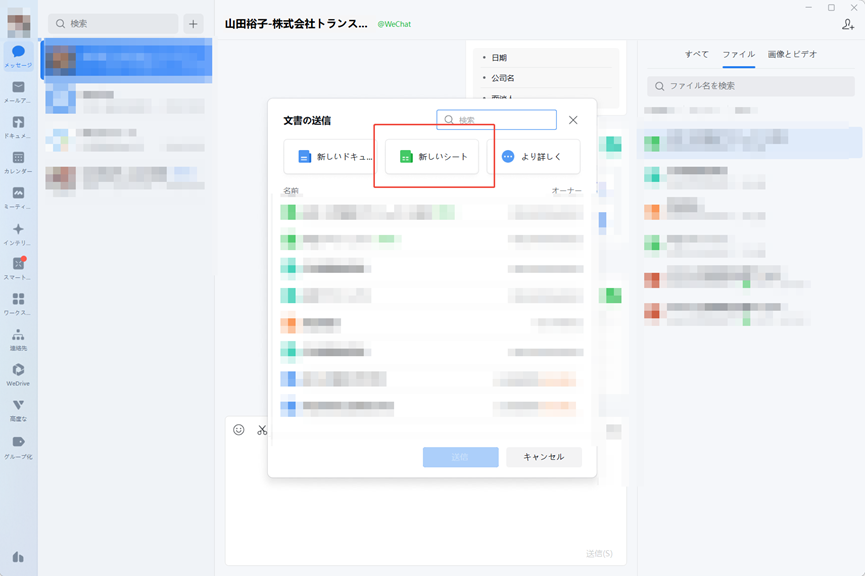
Task: Open the Documents icon in sidebar
Action: (18, 127)
